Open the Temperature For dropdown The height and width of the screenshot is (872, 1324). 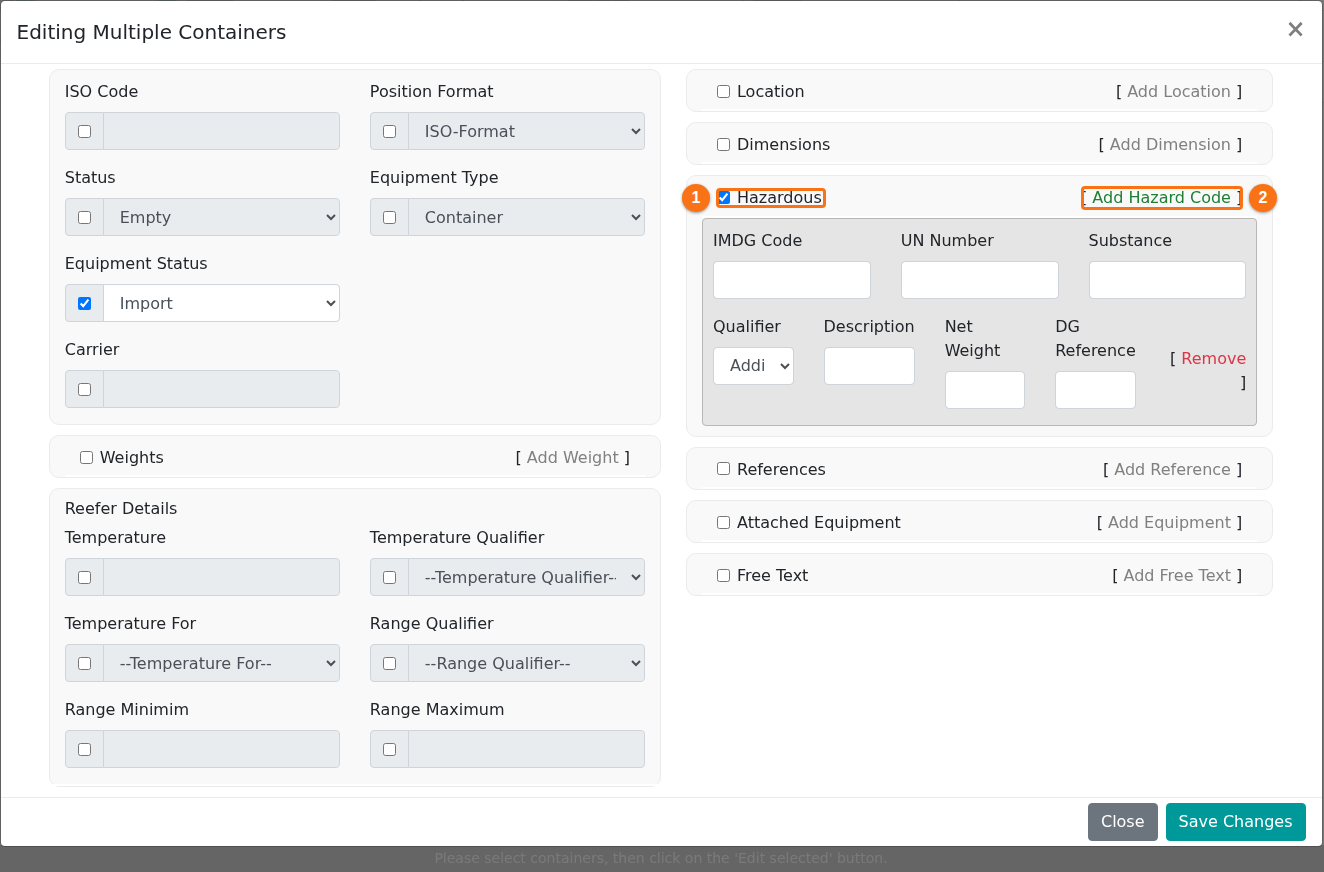(221, 663)
